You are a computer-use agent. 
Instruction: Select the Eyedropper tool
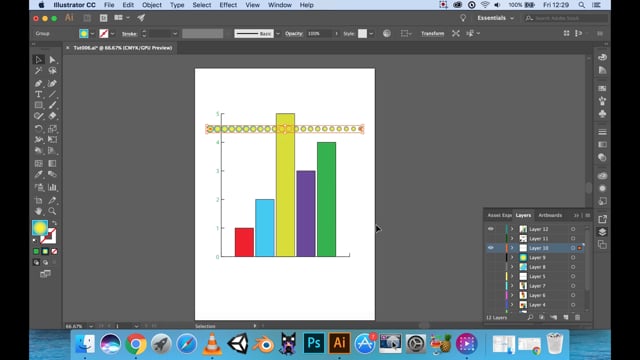pos(38,174)
